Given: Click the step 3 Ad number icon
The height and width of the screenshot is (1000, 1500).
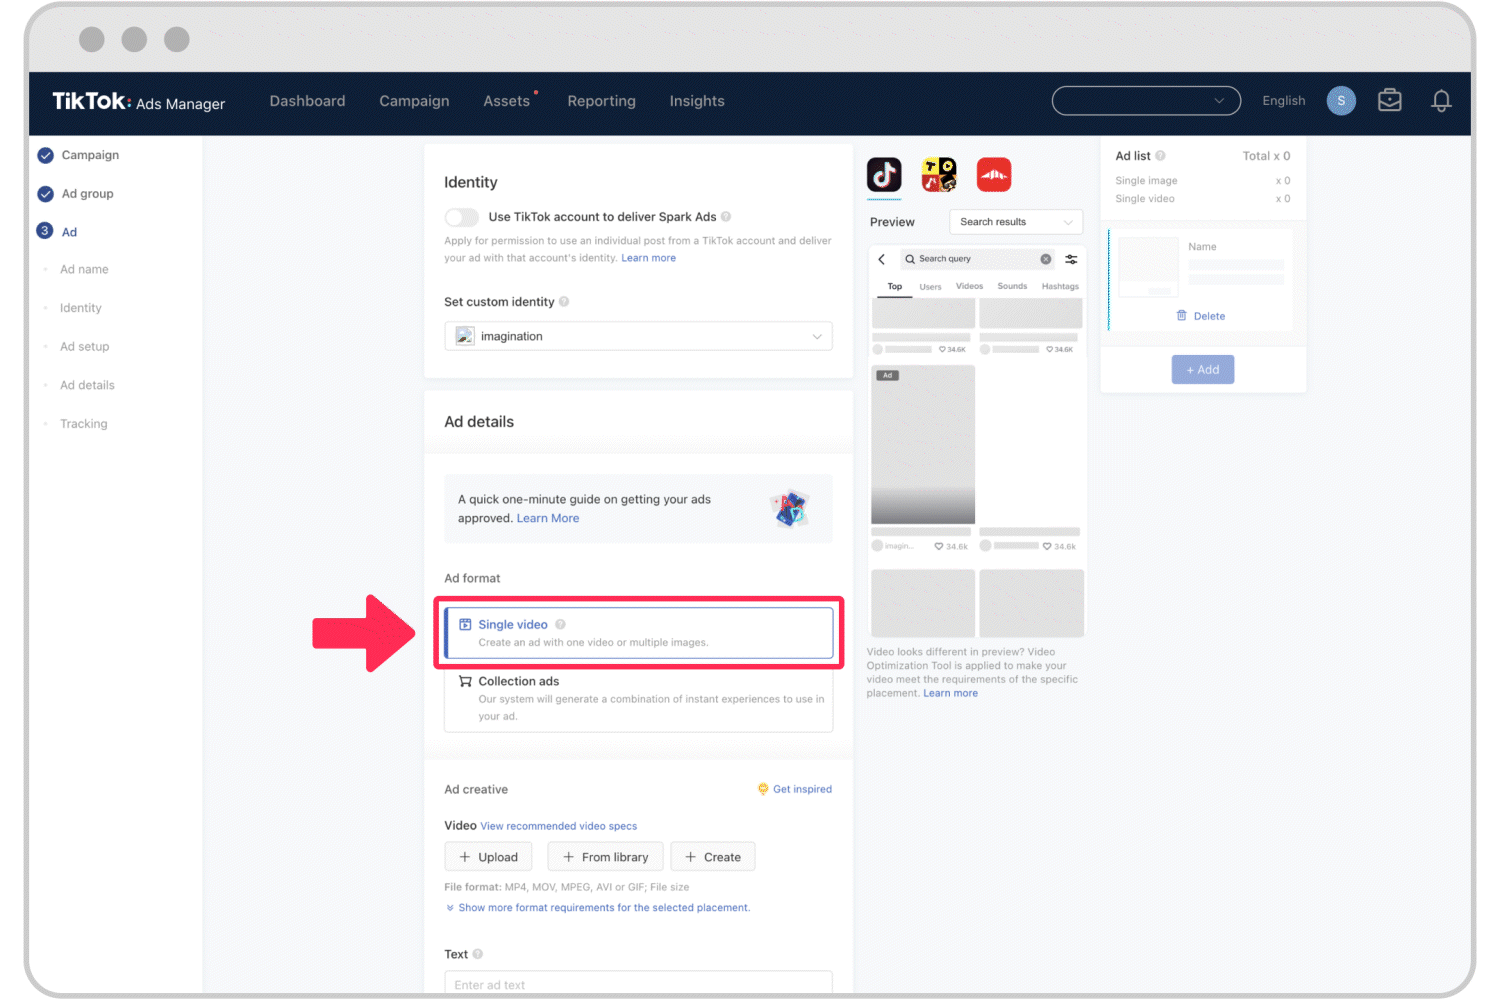Looking at the screenshot, I should pyautogui.click(x=45, y=231).
